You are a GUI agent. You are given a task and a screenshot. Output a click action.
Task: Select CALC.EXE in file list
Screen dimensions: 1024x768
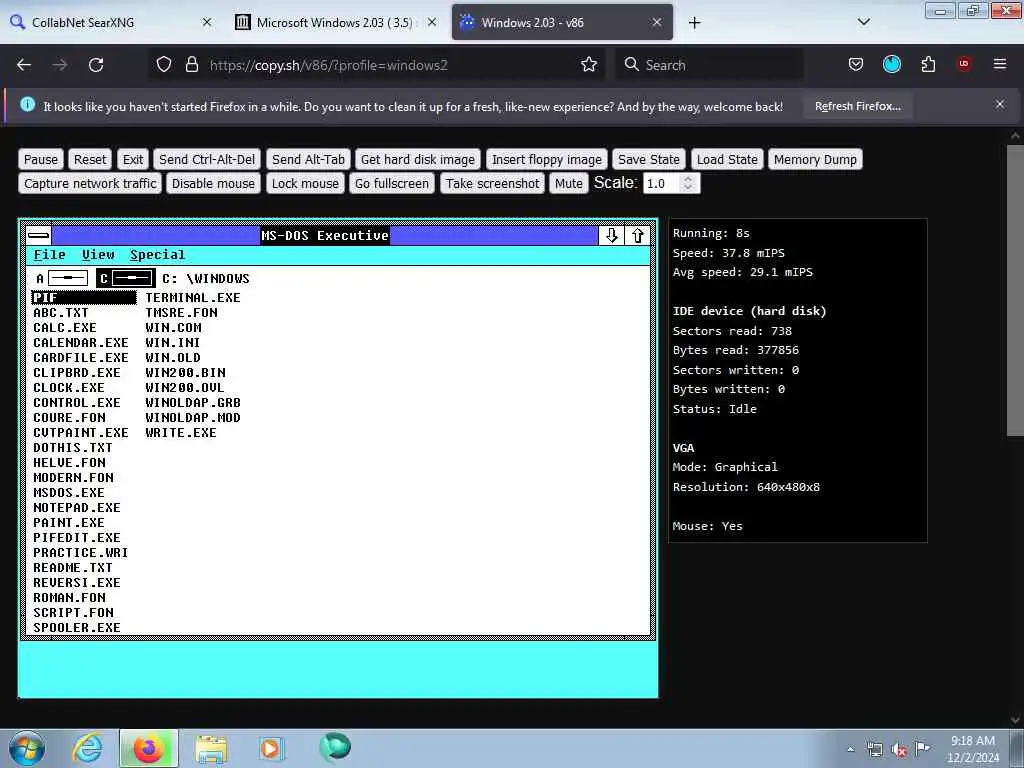point(65,328)
